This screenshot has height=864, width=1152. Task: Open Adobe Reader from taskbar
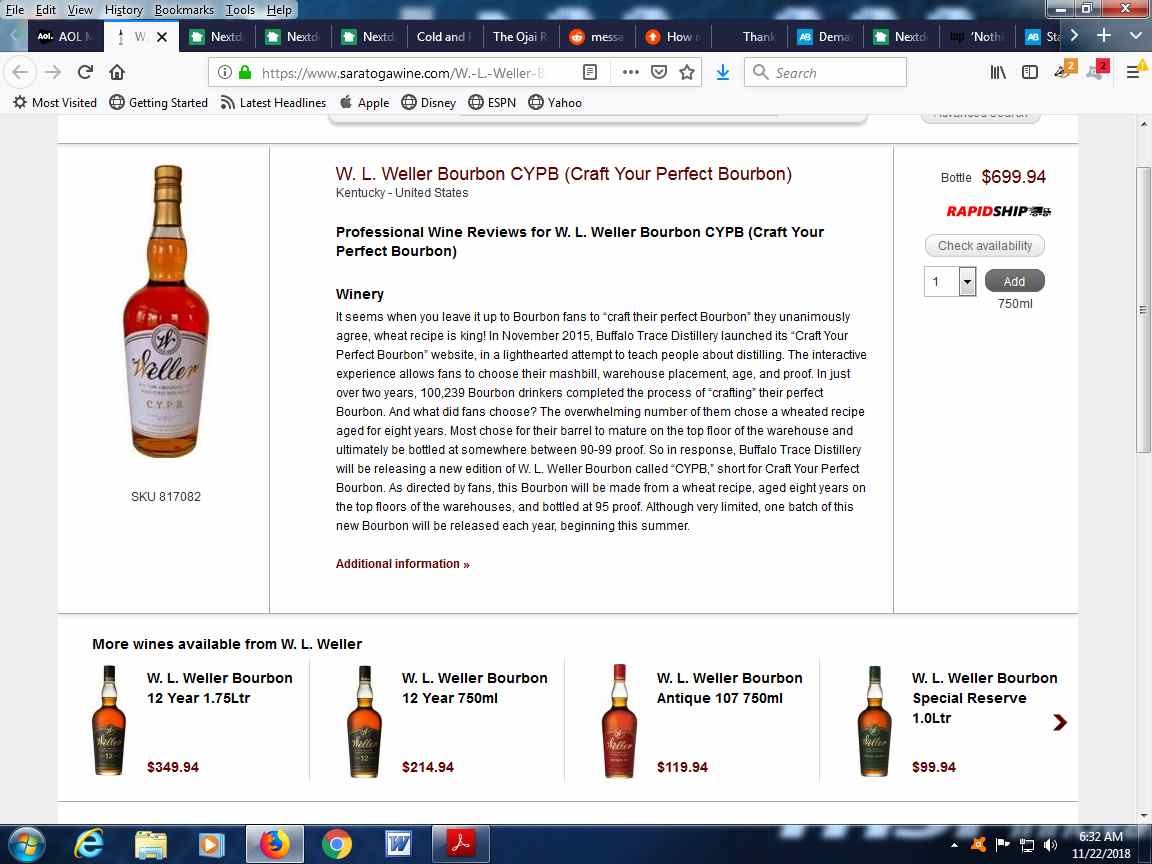(461, 844)
